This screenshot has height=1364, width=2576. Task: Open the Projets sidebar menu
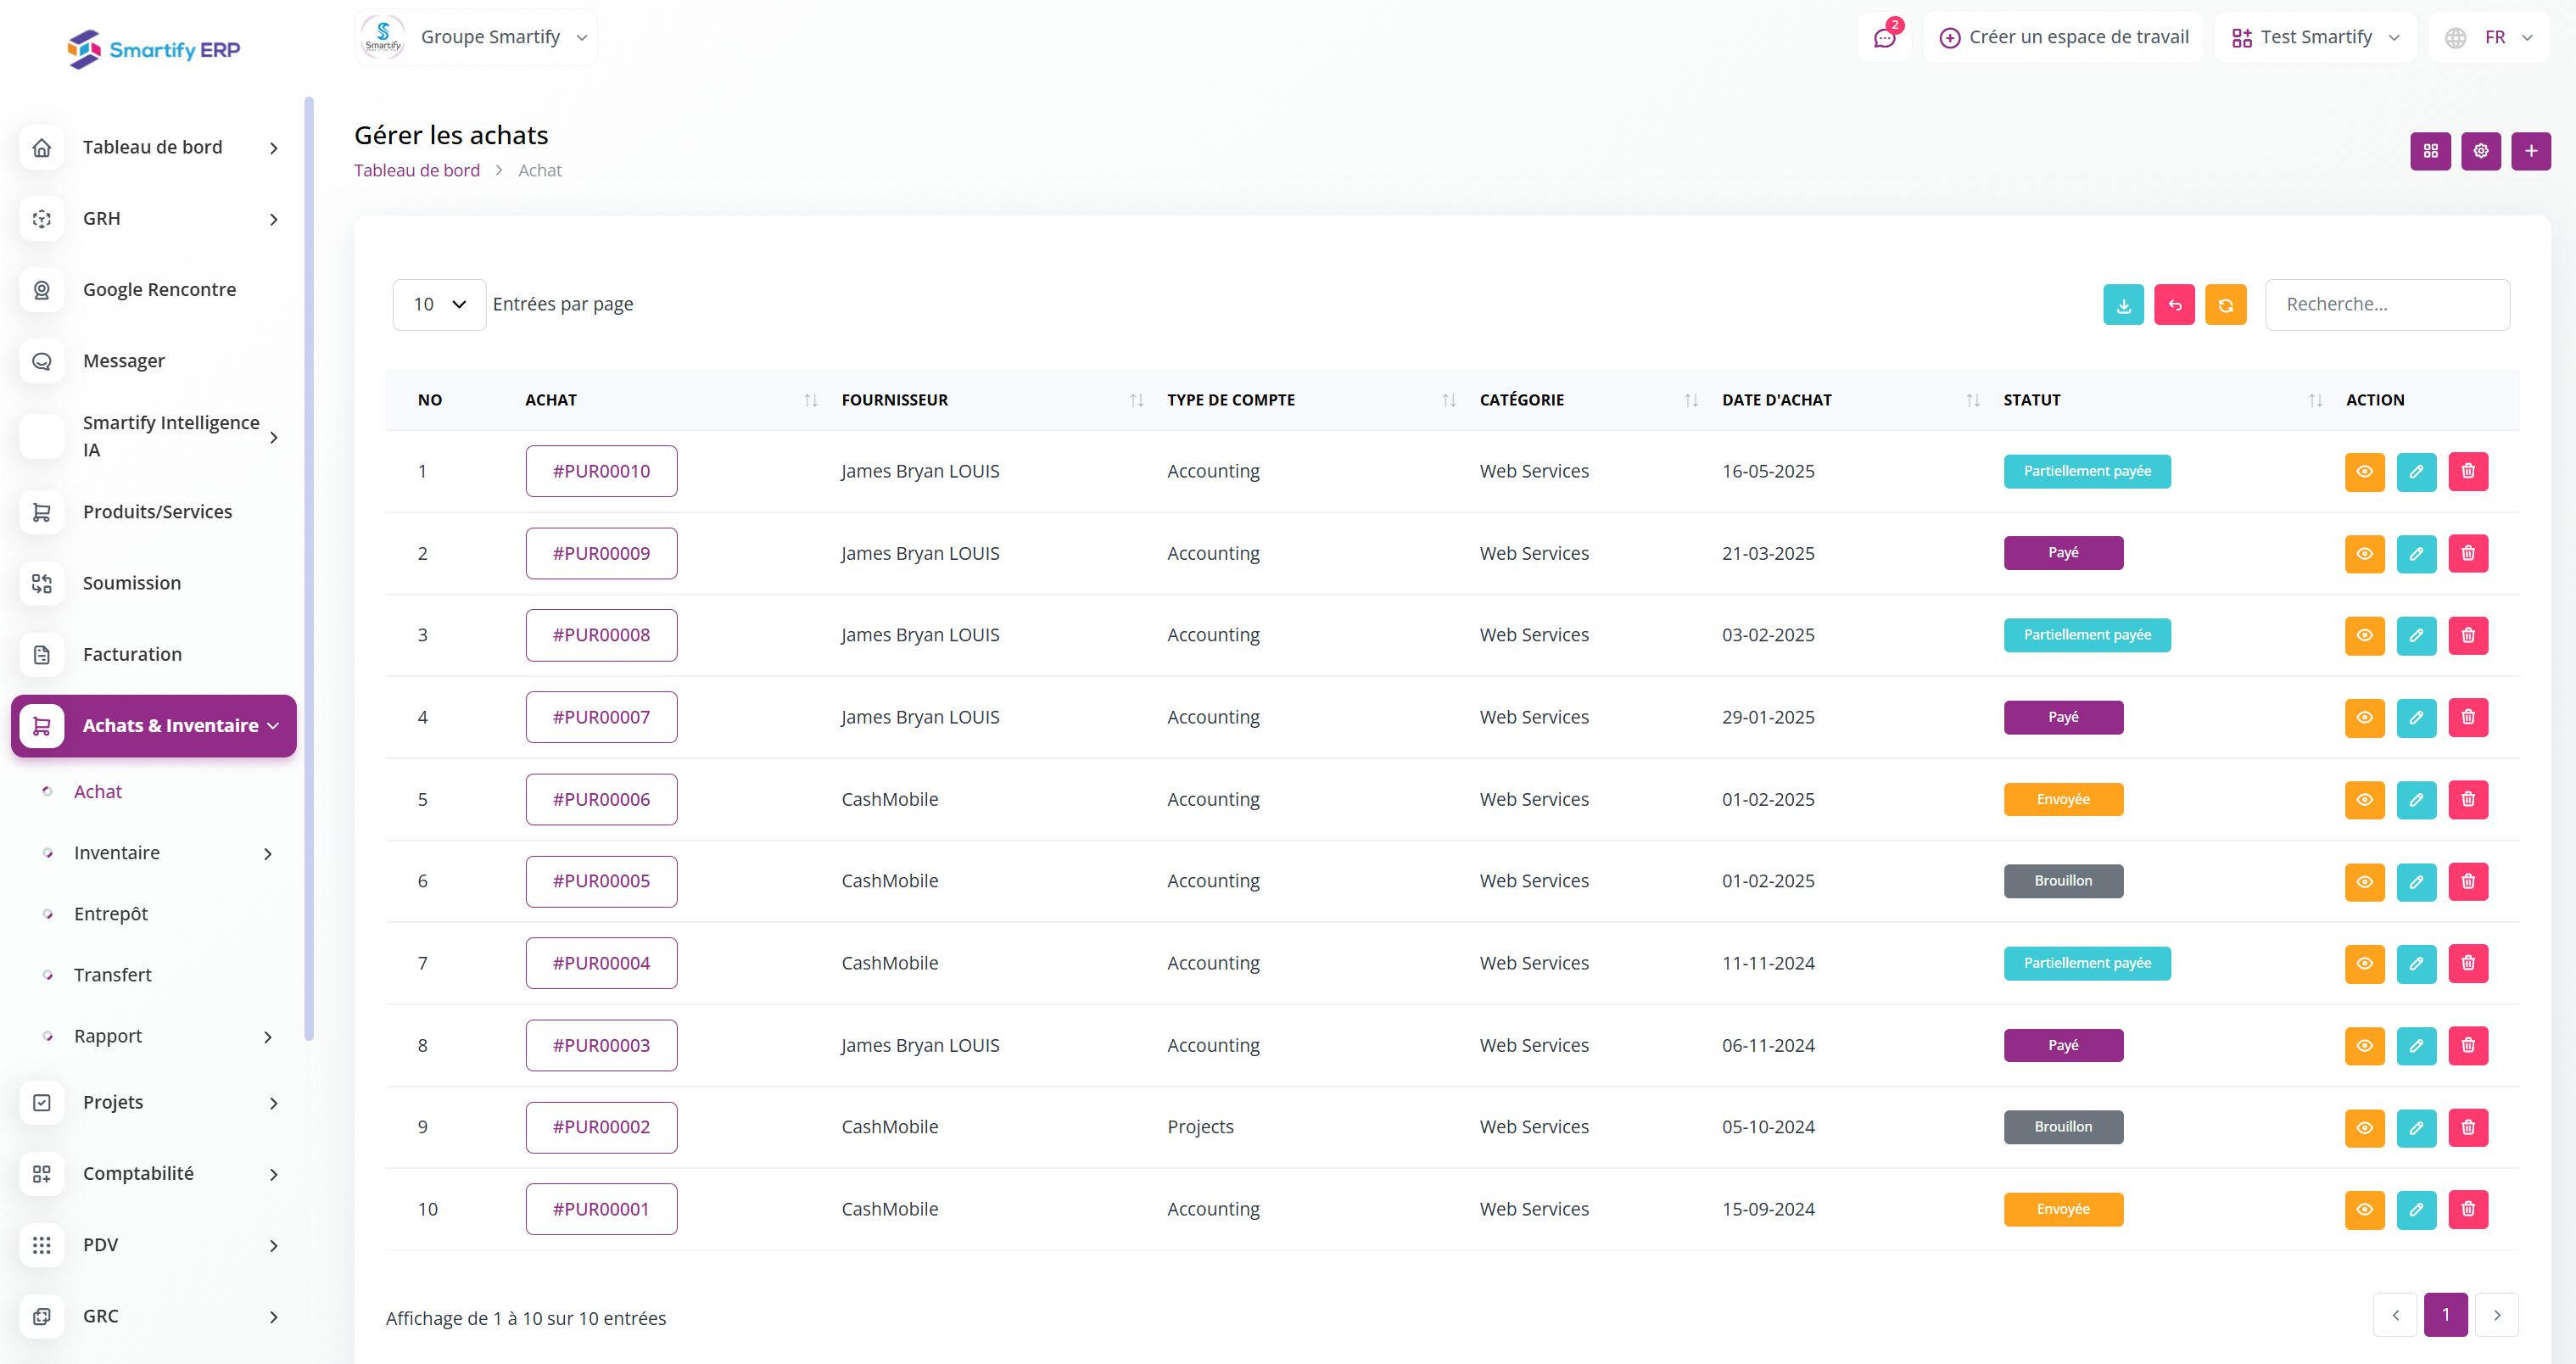(x=153, y=1102)
